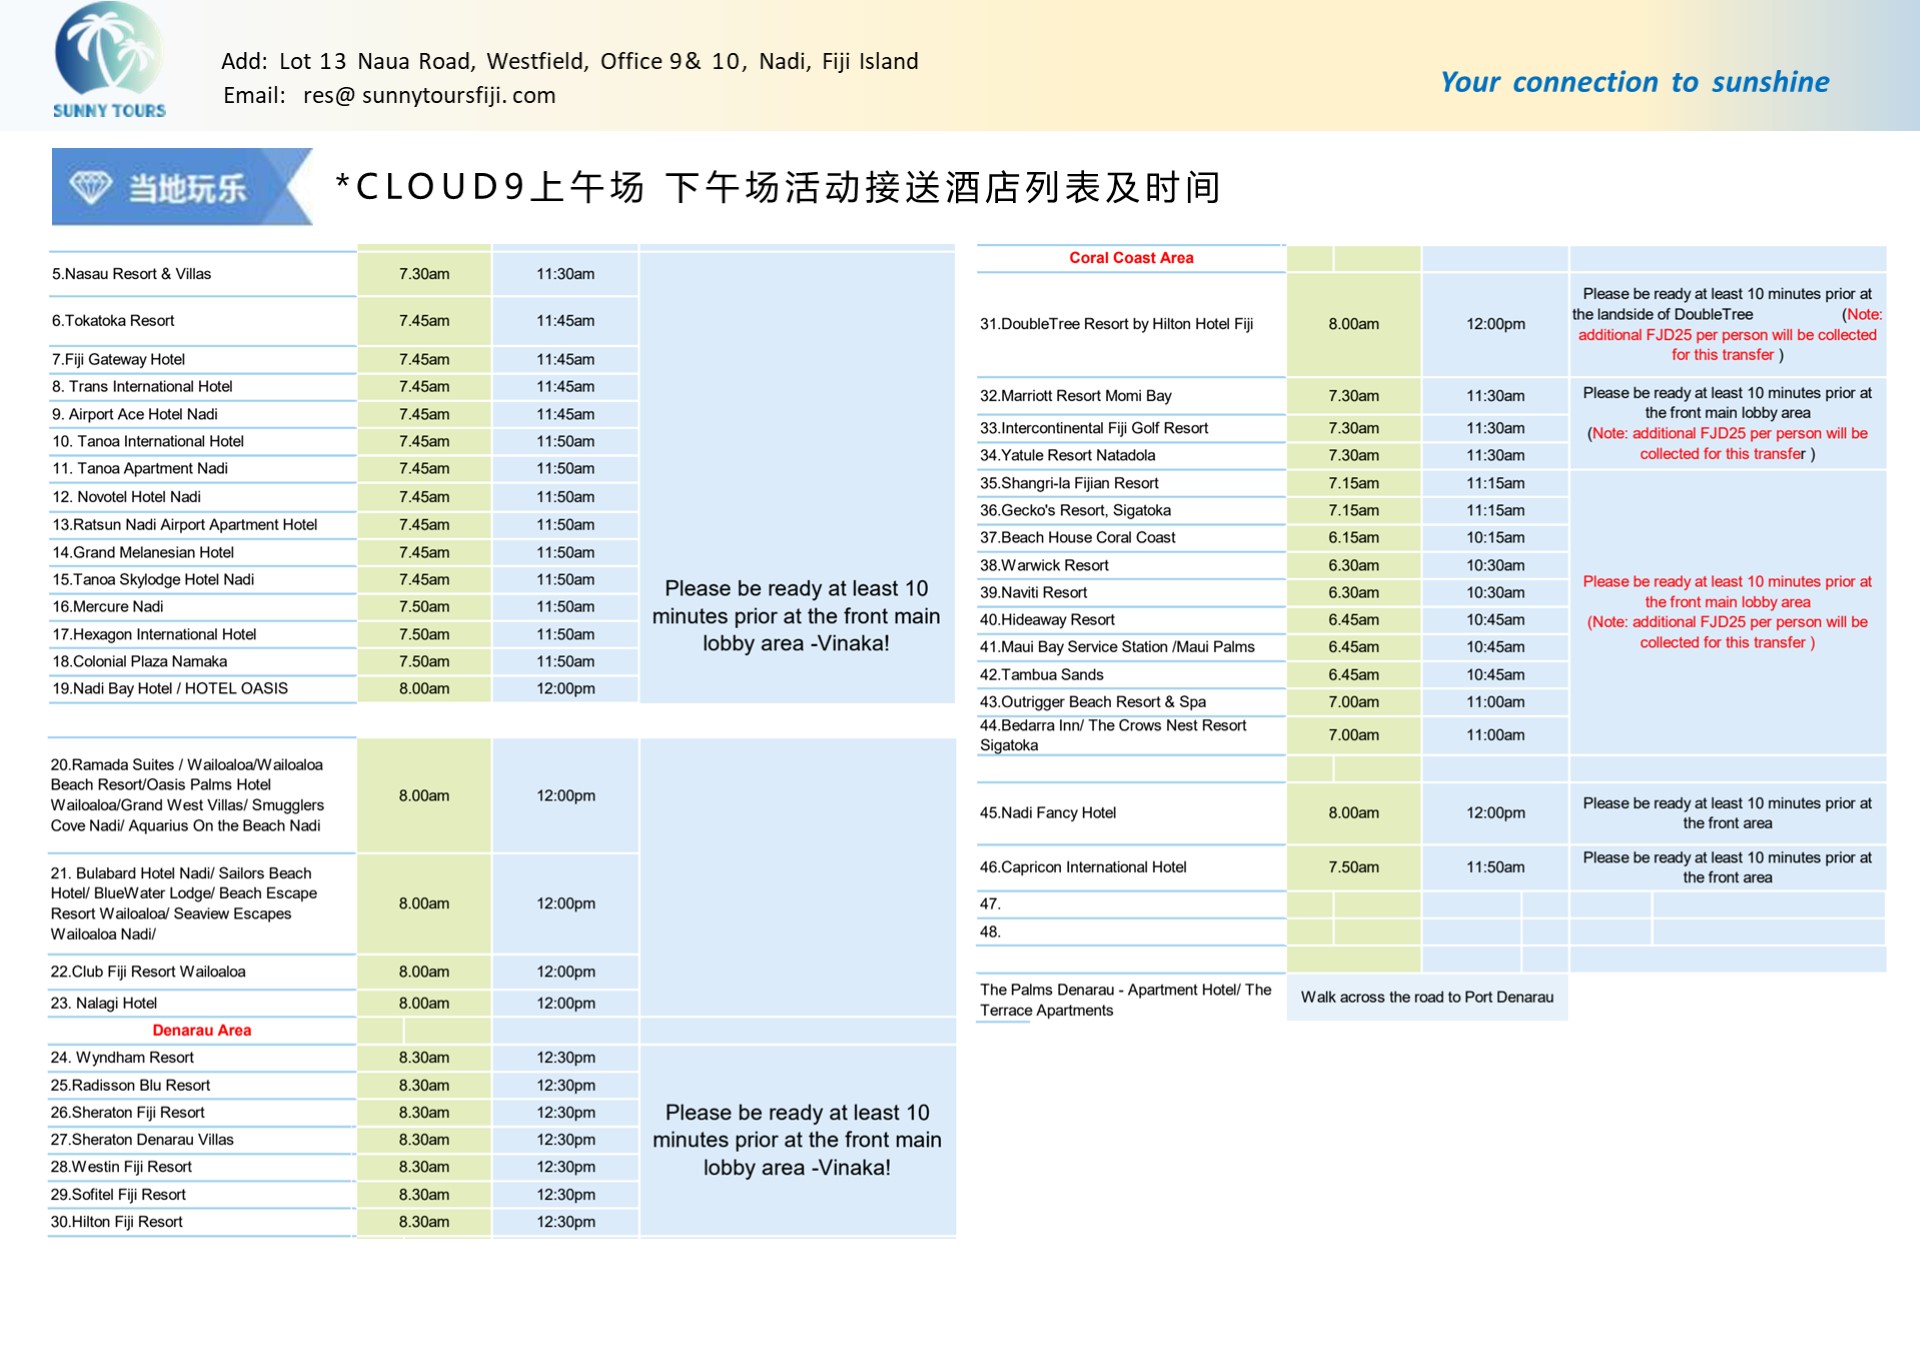Click 9. Airport Ace Hotel Nadi
The width and height of the screenshot is (1920, 1357).
(134, 414)
